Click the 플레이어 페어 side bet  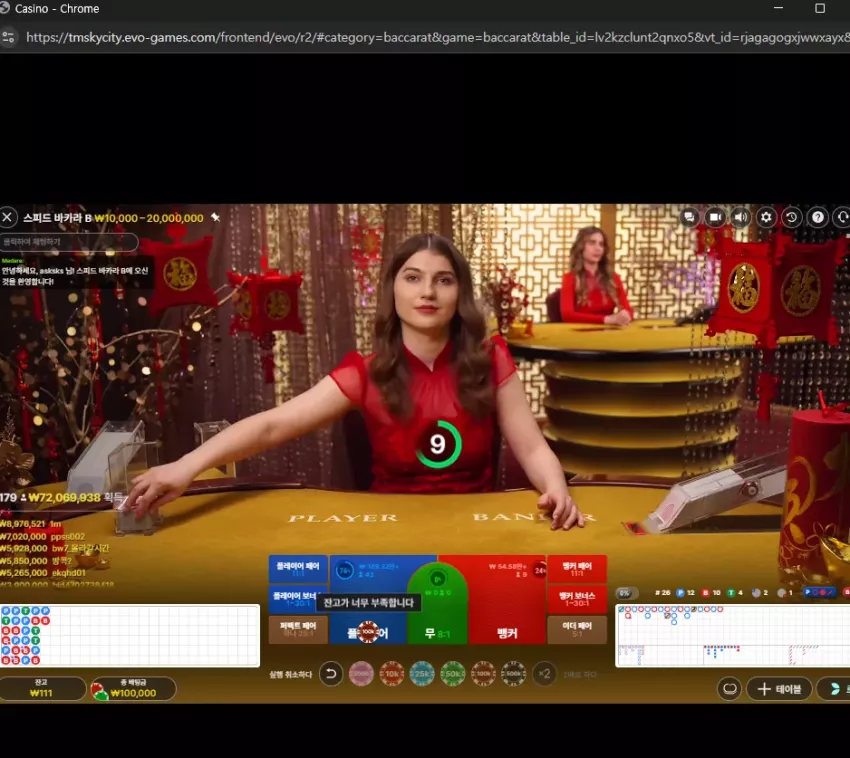pyautogui.click(x=298, y=569)
